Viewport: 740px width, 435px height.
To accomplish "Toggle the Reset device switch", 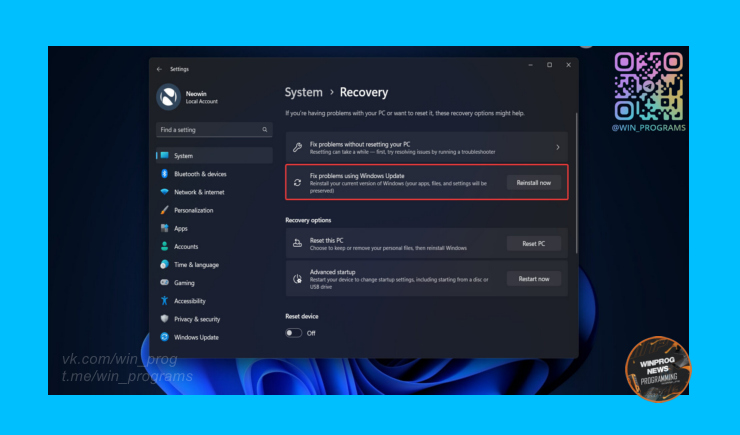I will [x=293, y=333].
